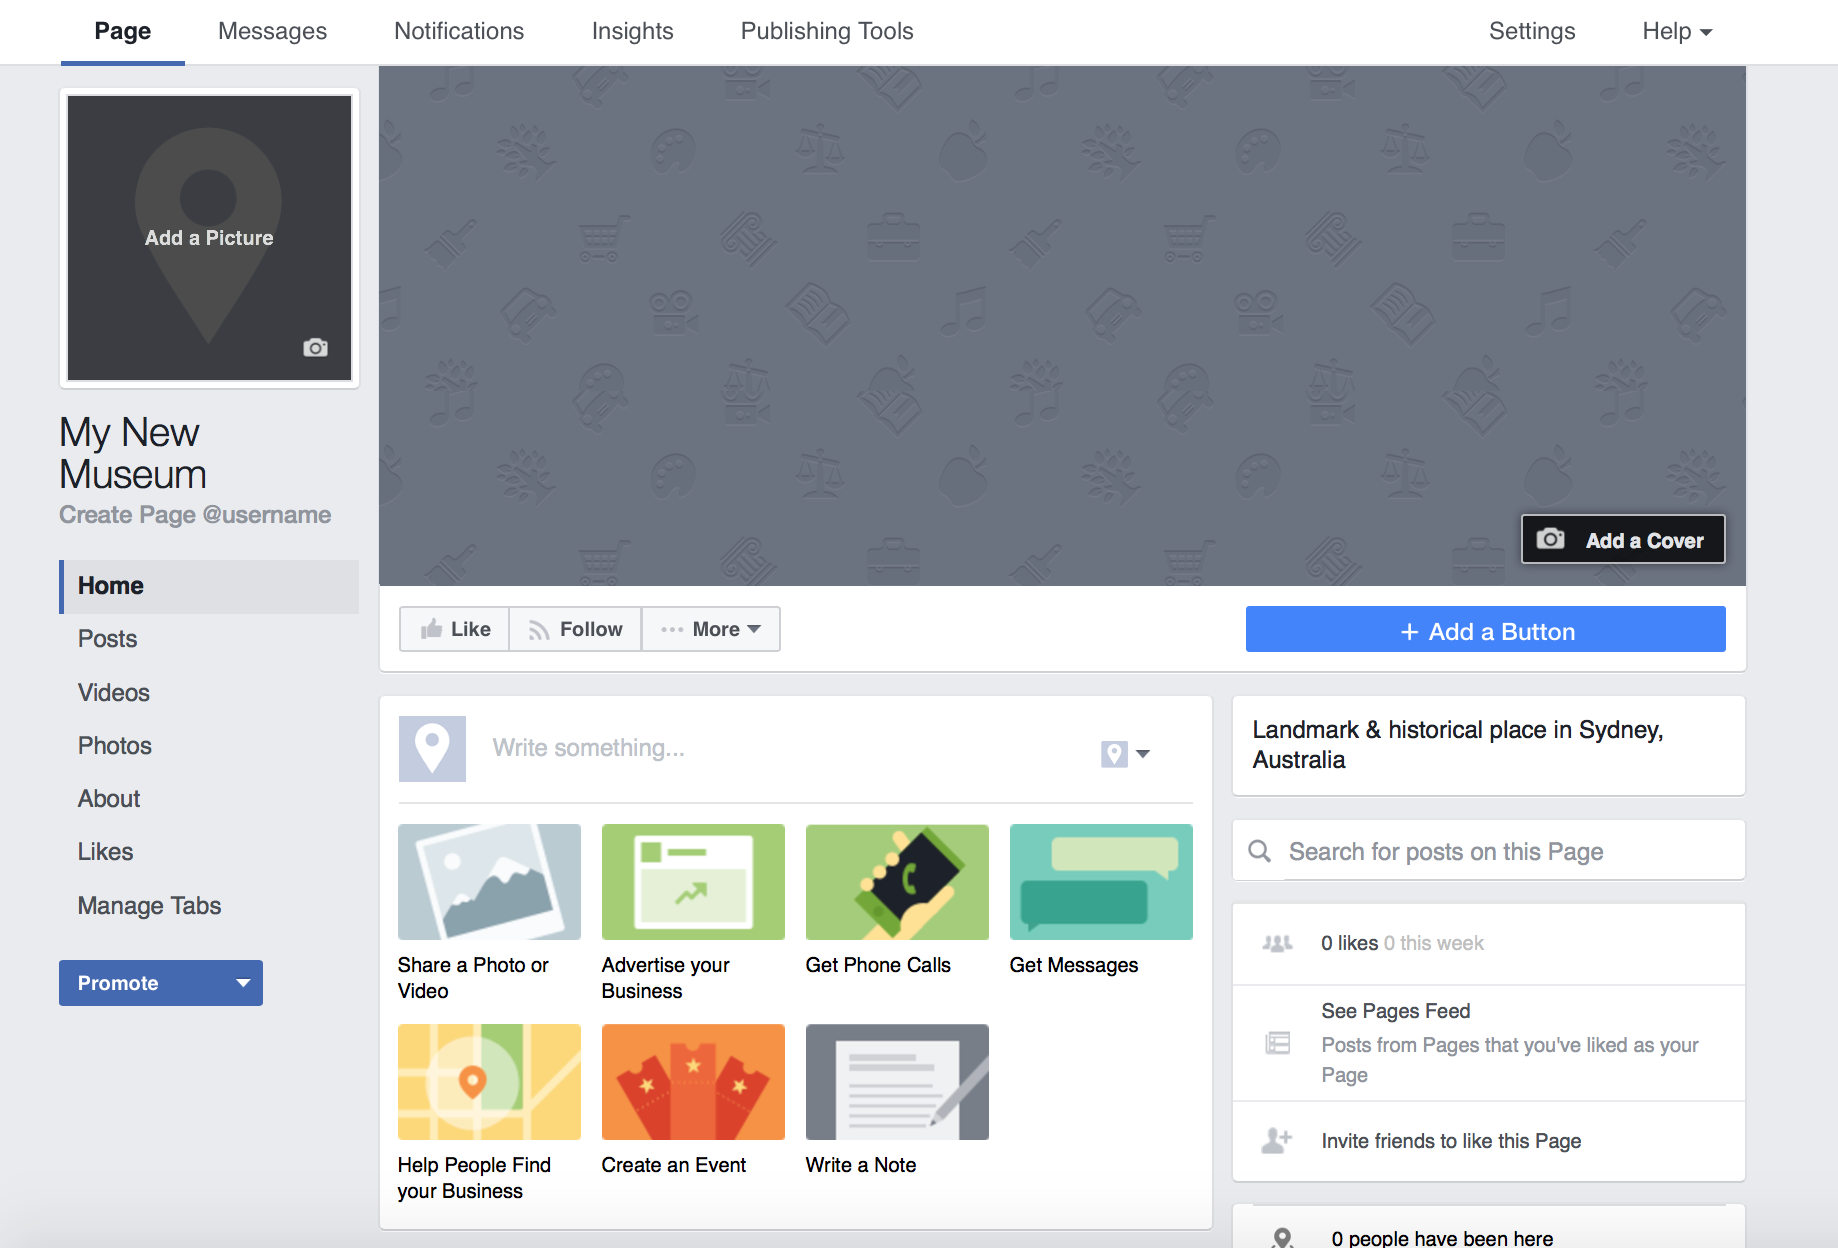The image size is (1838, 1248).
Task: Open the Promote dropdown arrow
Action: (242, 983)
